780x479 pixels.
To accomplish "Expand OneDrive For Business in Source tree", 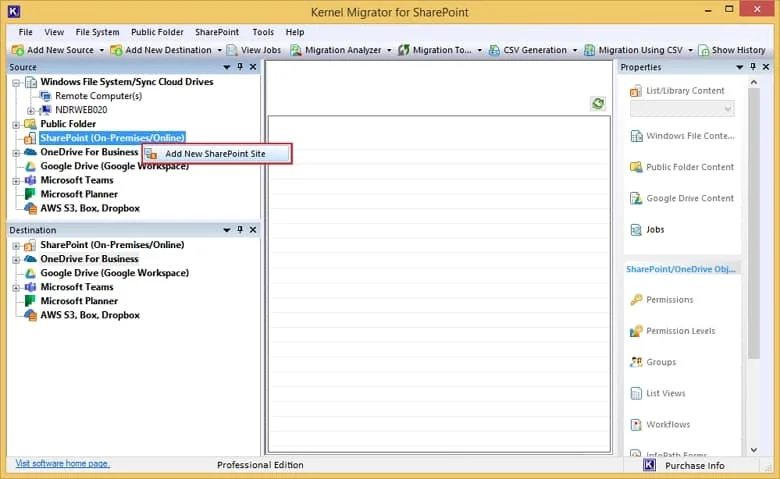I will click(x=16, y=153).
